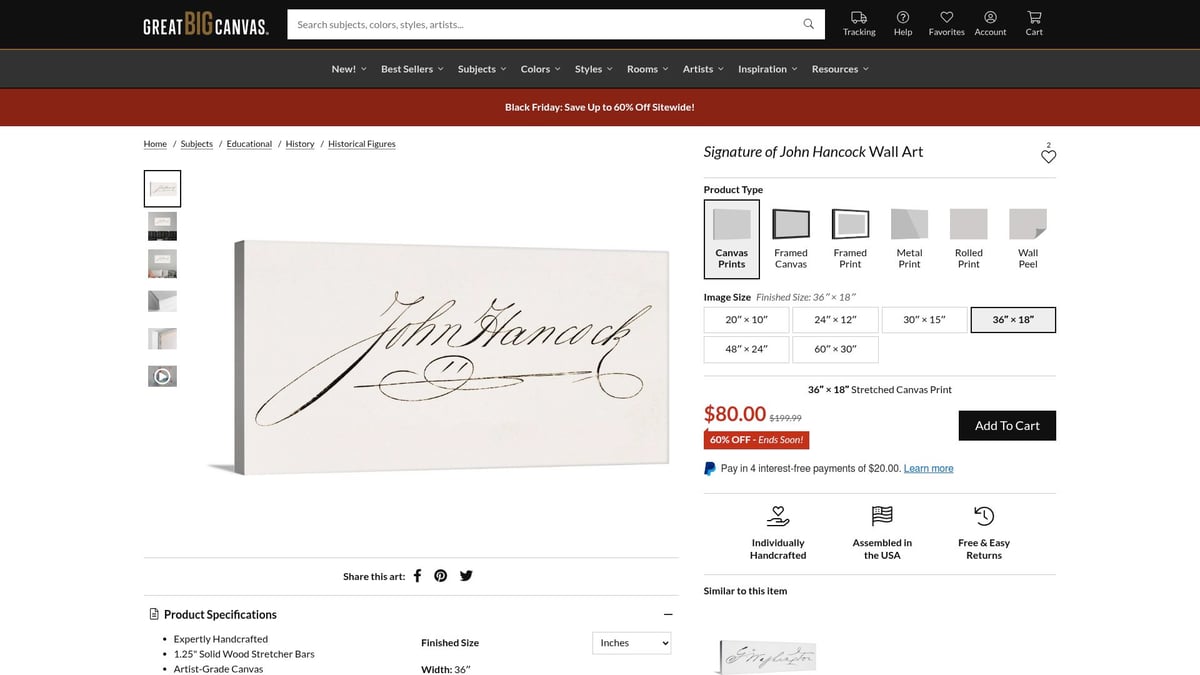
Task: Share this art on Facebook
Action: [417, 575]
